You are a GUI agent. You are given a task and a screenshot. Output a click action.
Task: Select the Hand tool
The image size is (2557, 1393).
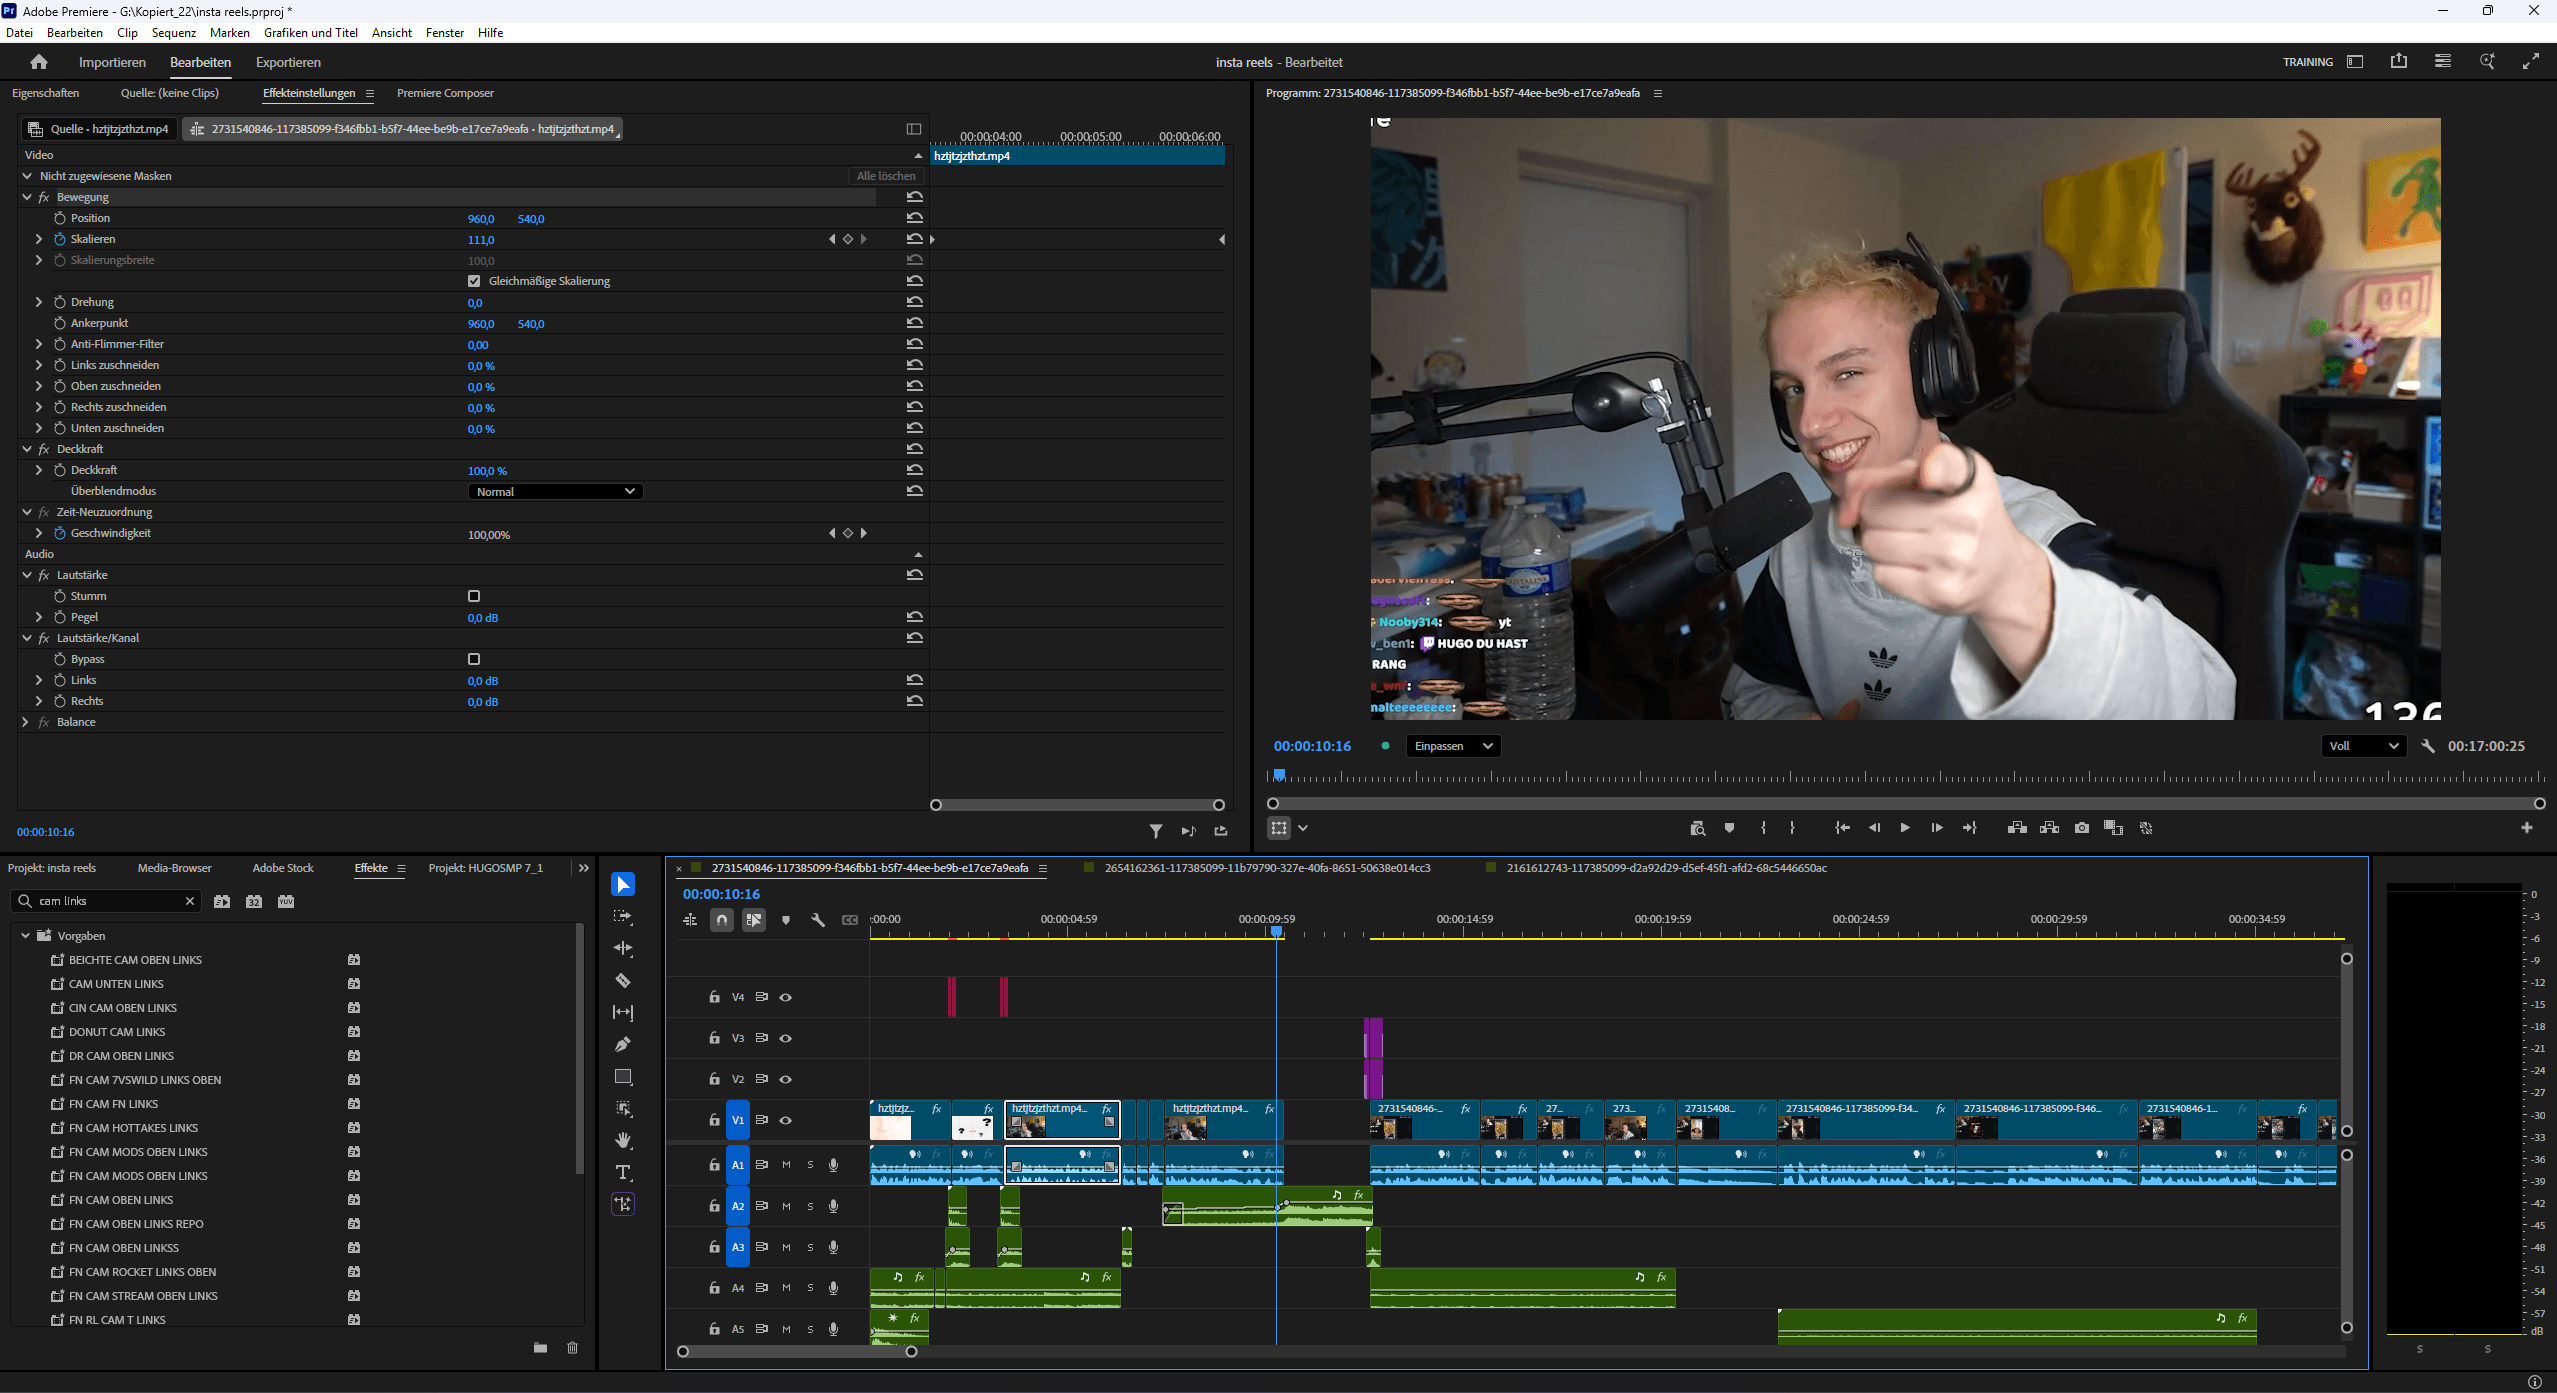coord(623,1140)
